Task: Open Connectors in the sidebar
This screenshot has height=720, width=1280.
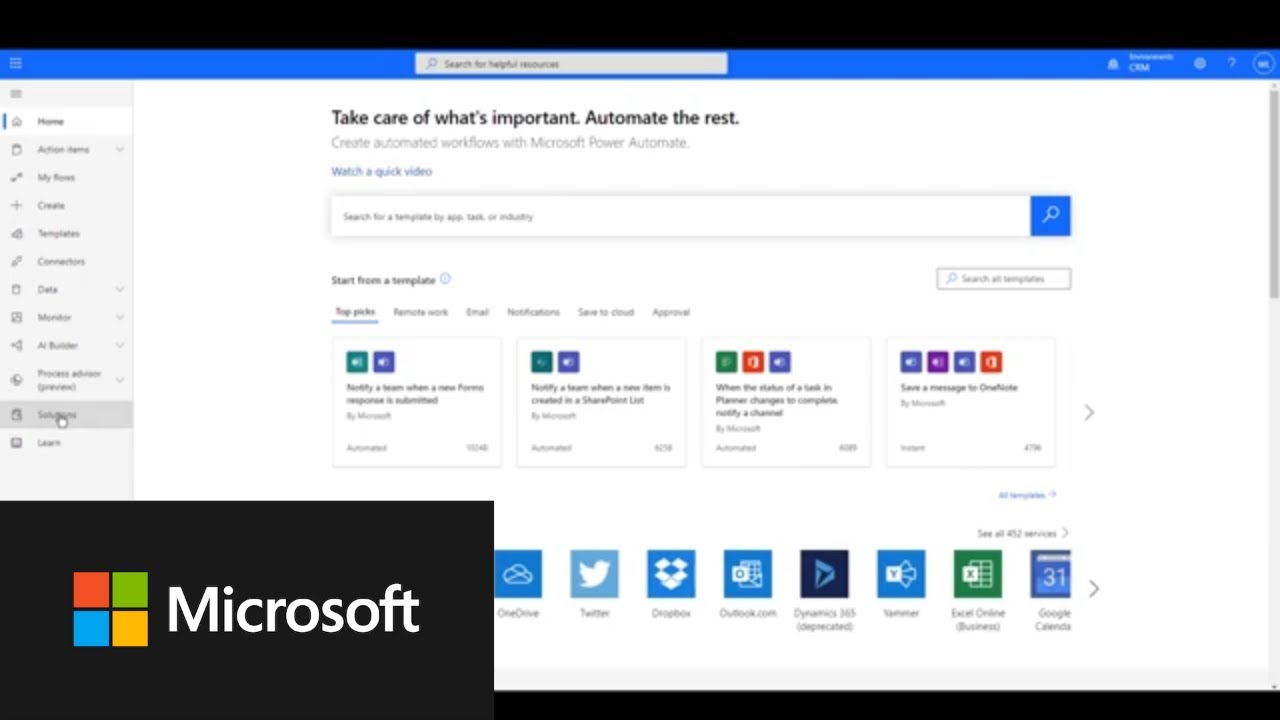Action: pyautogui.click(x=66, y=261)
